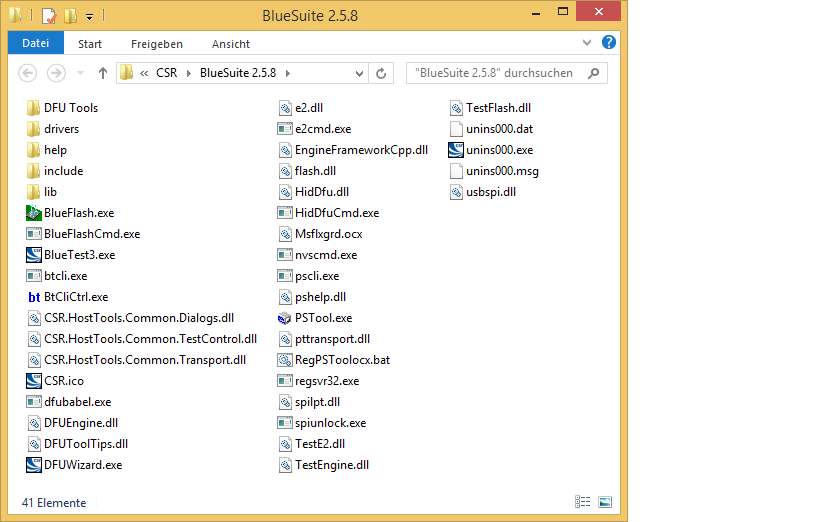Select the PSTool.exe application icon
This screenshot has width=819, height=522.
tap(285, 318)
